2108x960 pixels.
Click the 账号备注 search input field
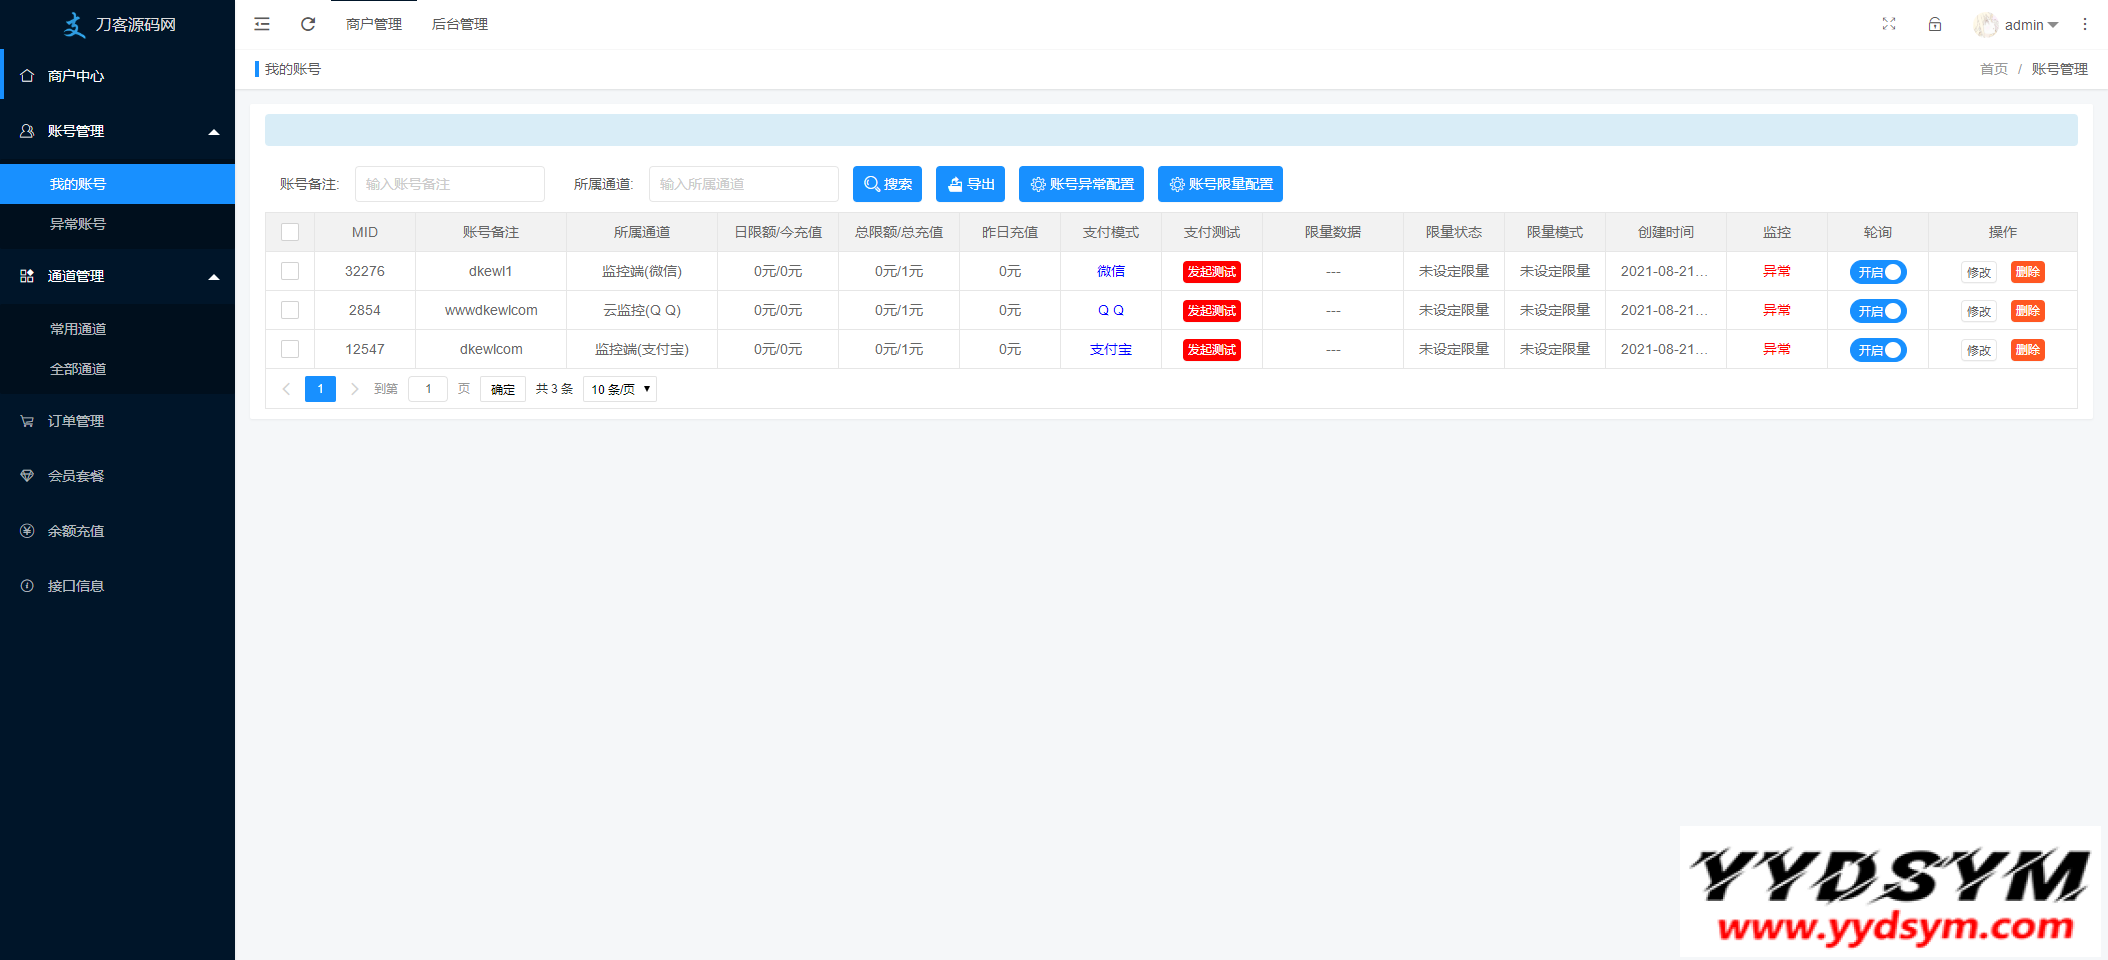449,184
